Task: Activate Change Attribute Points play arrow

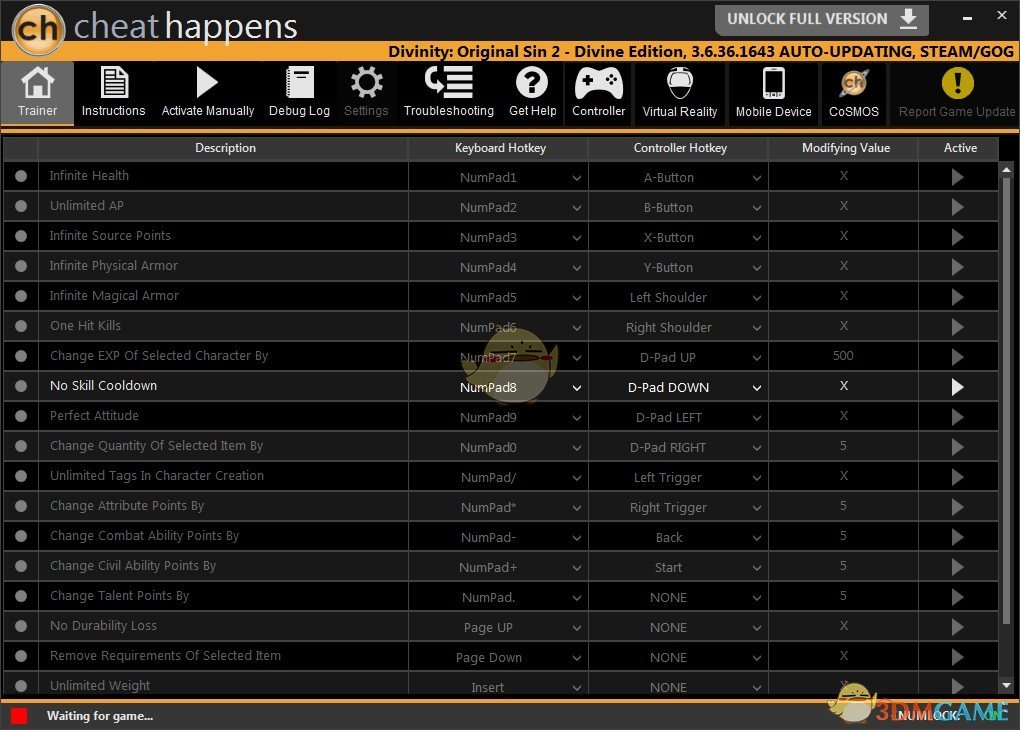Action: [957, 507]
